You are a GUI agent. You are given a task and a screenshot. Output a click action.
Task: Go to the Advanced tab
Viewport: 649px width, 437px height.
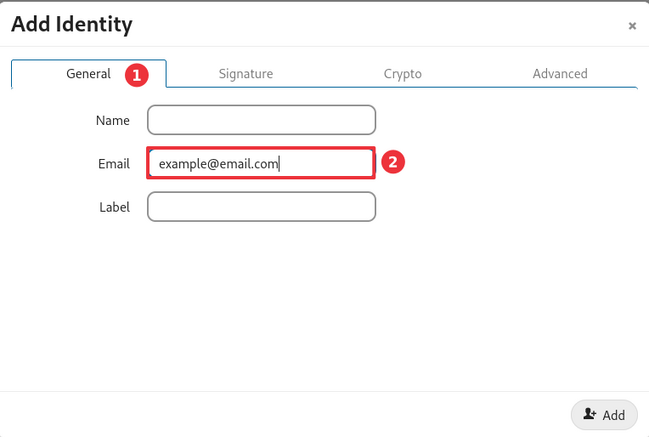coord(560,74)
